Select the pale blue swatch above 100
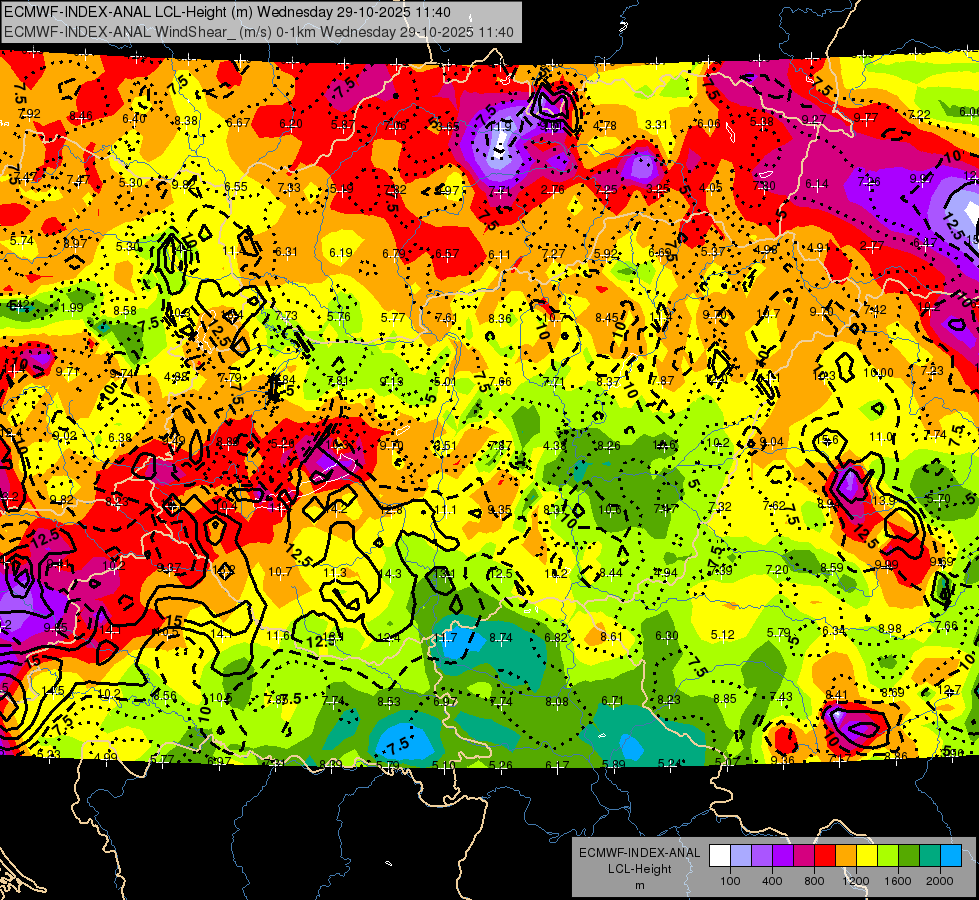 tap(740, 856)
